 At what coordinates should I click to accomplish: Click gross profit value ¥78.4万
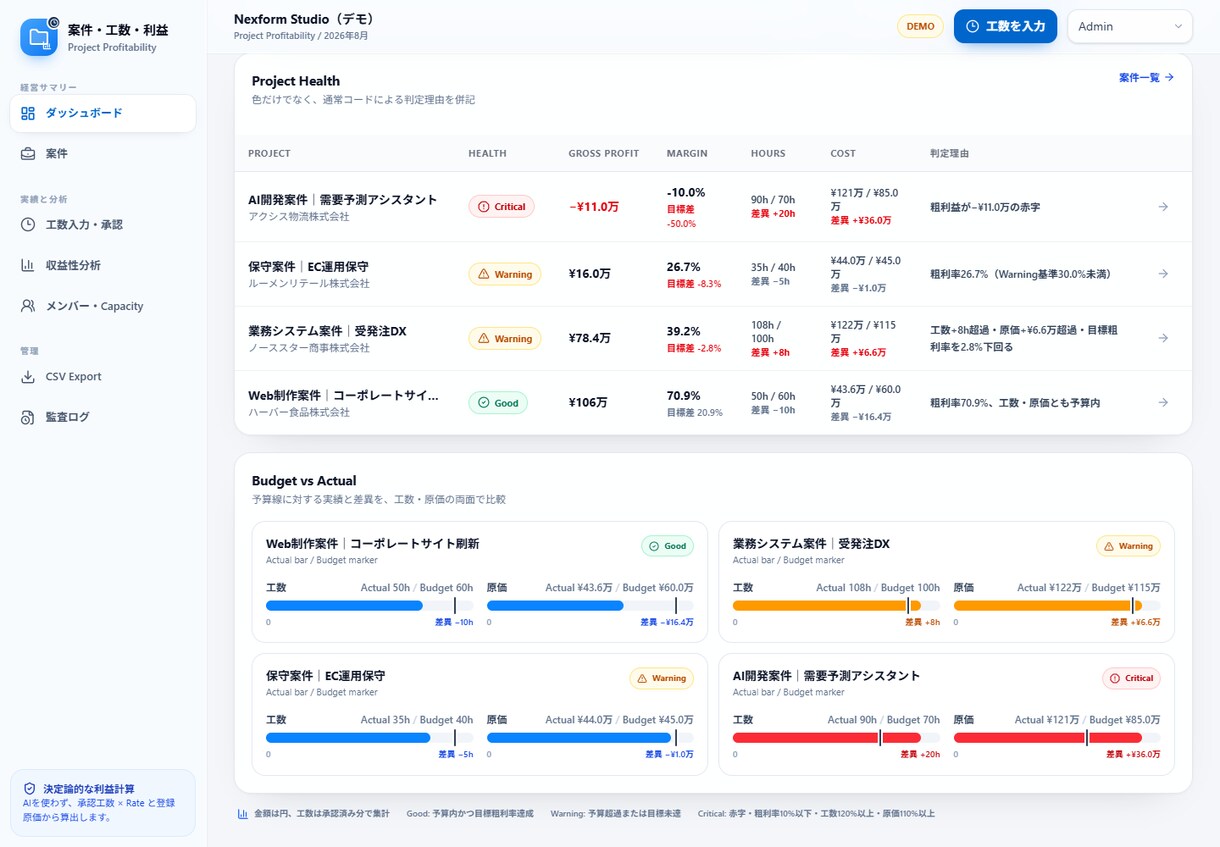click(590, 338)
